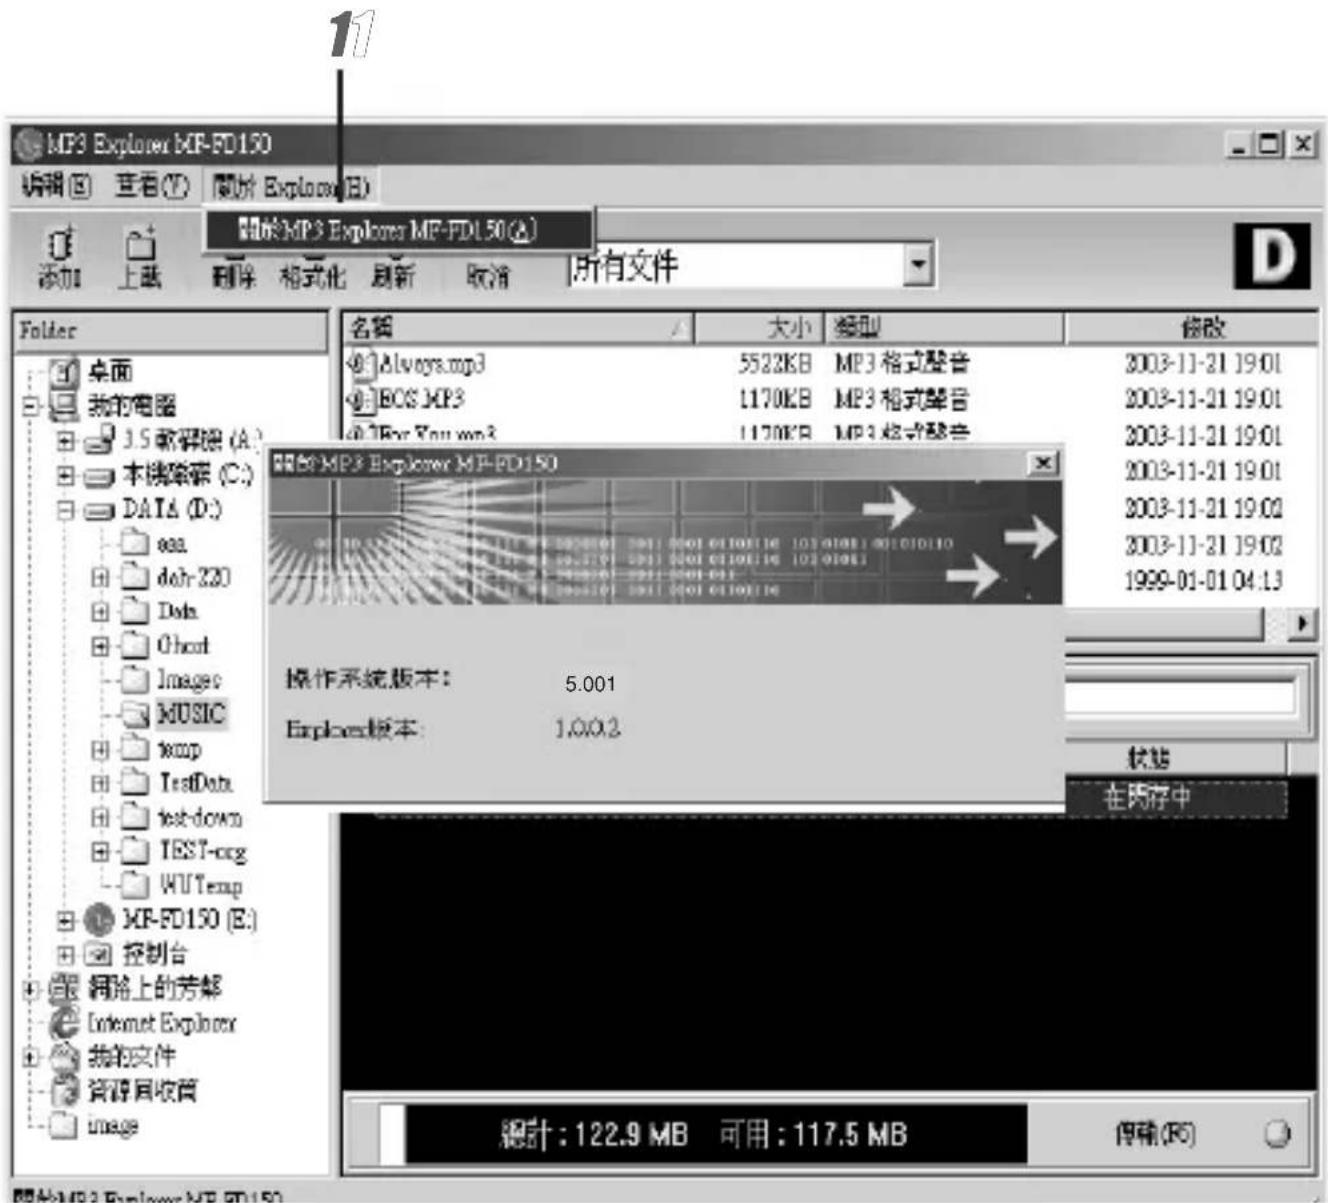
Task: Close the 關於MP3 Explorer about dialog
Action: (1043, 463)
